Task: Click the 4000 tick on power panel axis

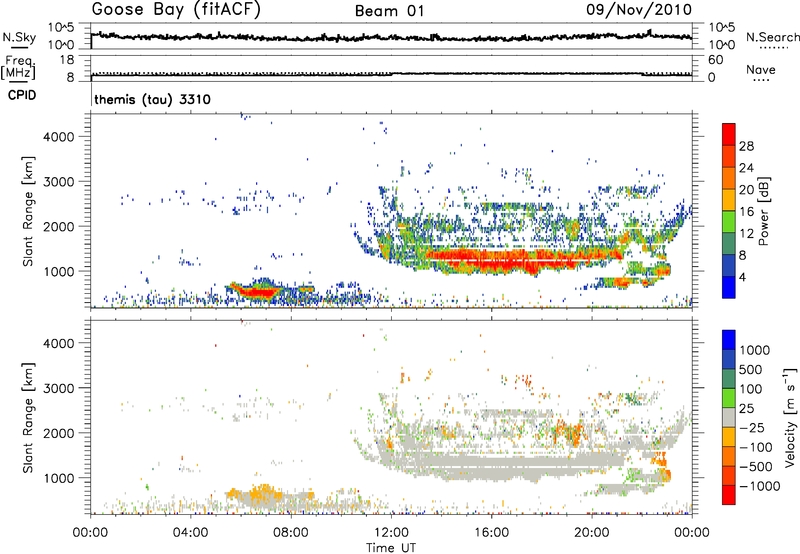Action: [x=58, y=136]
